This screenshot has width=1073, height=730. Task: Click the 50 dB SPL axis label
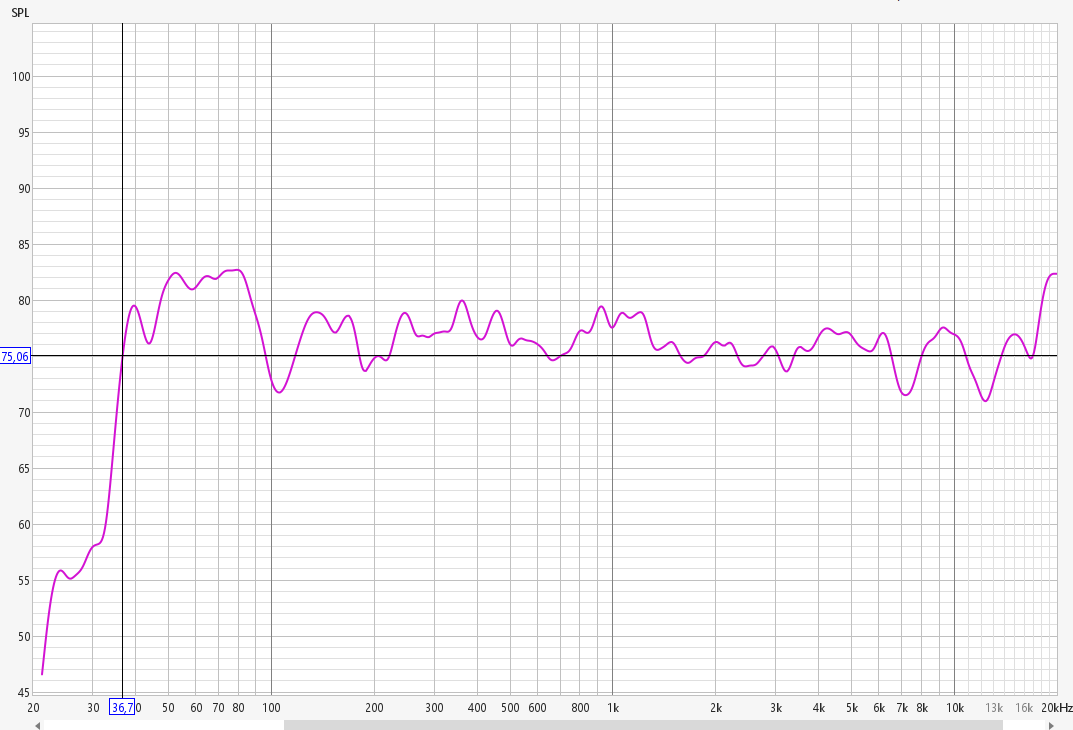point(19,637)
